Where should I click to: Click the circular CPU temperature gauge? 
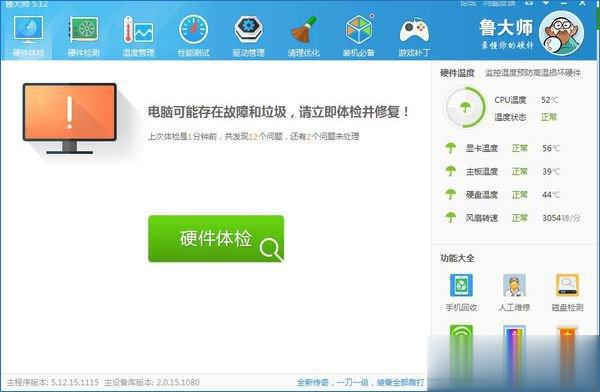pos(465,108)
